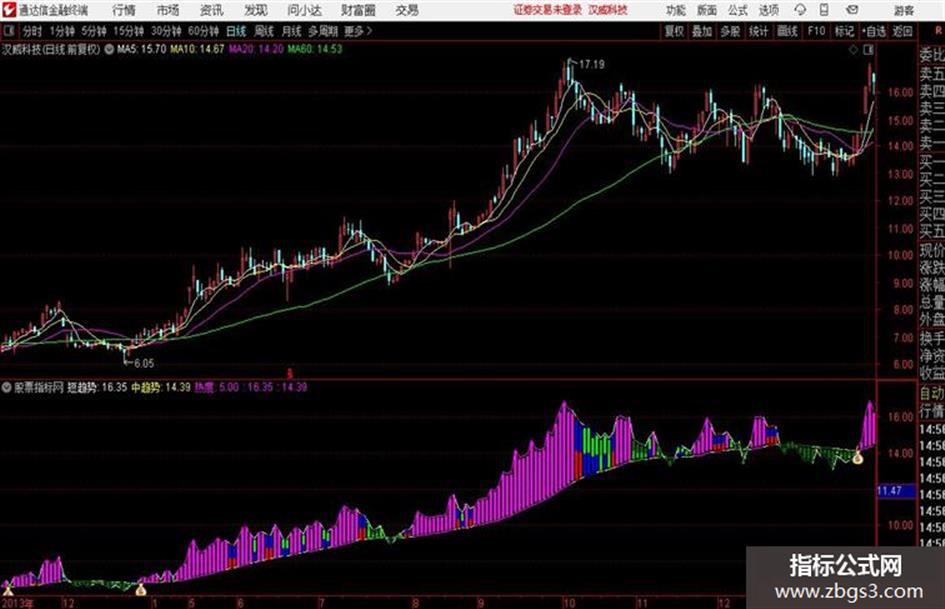Viewport: 945px width, 609px height.
Task: Click the +自选 add to watchlist button
Action: pyautogui.click(x=873, y=31)
